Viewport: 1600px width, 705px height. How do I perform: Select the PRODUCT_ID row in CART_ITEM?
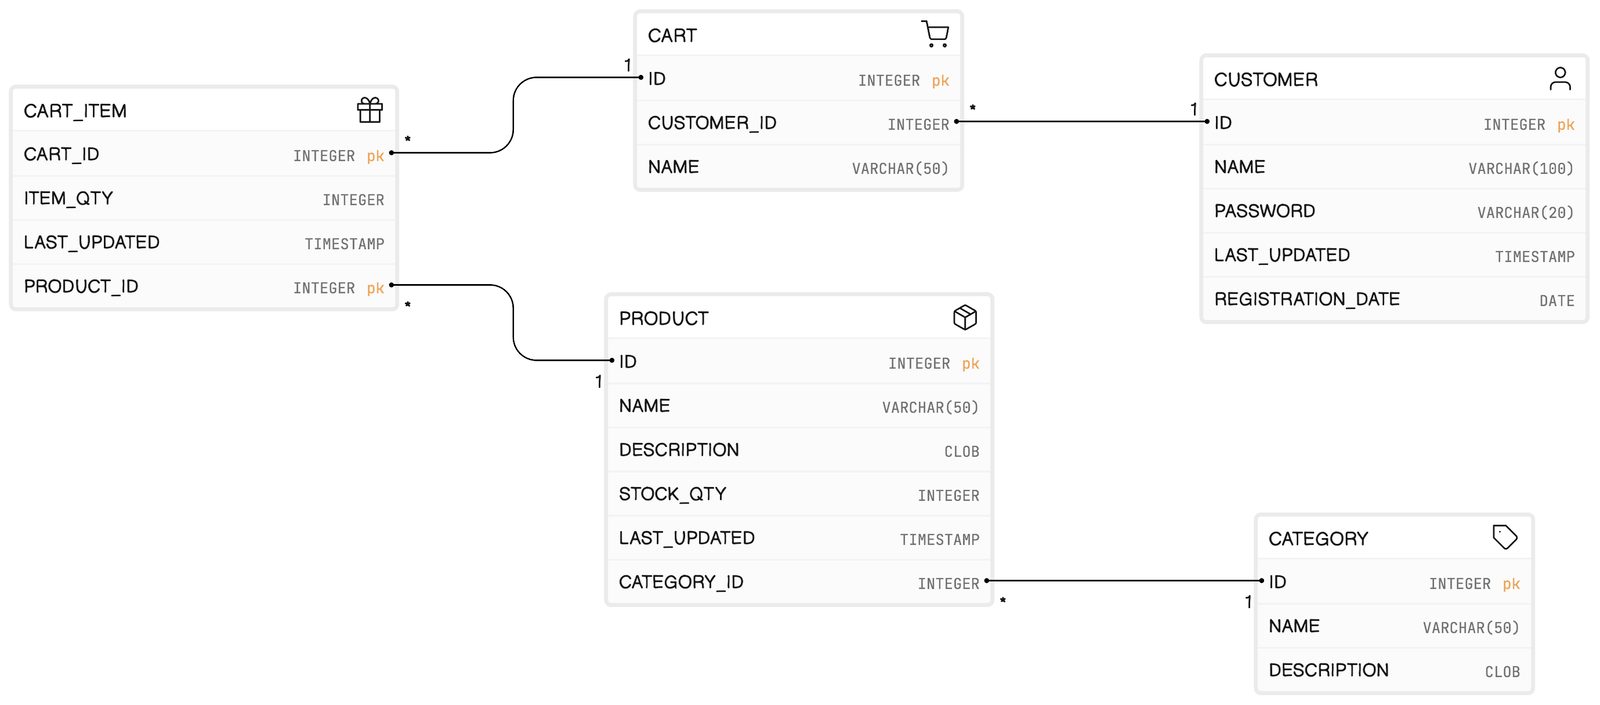click(x=204, y=286)
